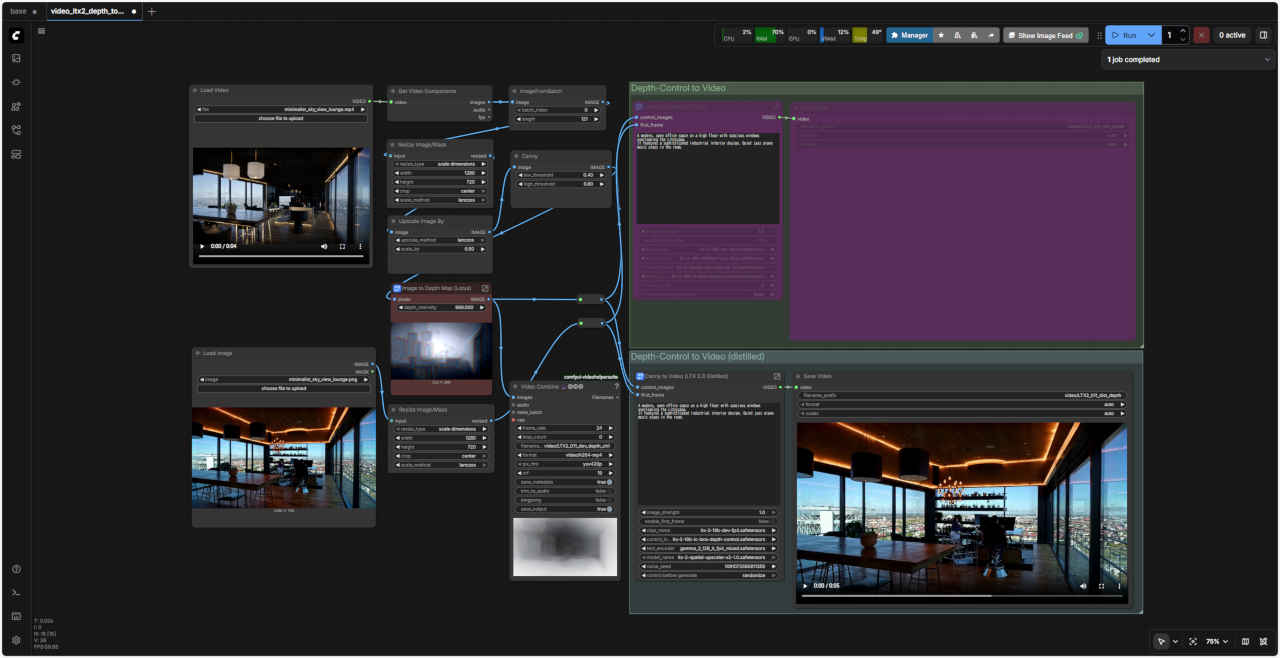Image resolution: width=1280 pixels, height=658 pixels.
Task: Expand the '1 job completed' notification
Action: pyautogui.click(x=1268, y=60)
